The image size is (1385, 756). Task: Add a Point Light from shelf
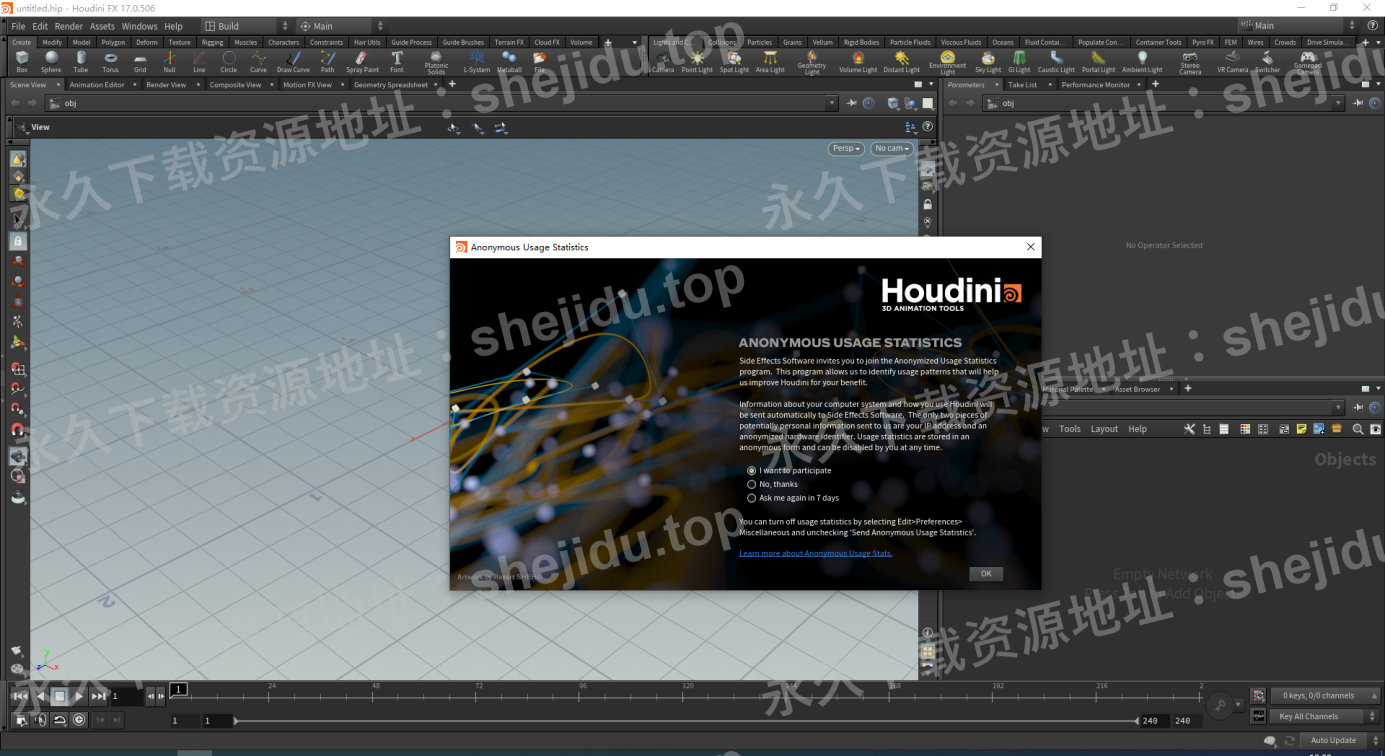[x=697, y=62]
